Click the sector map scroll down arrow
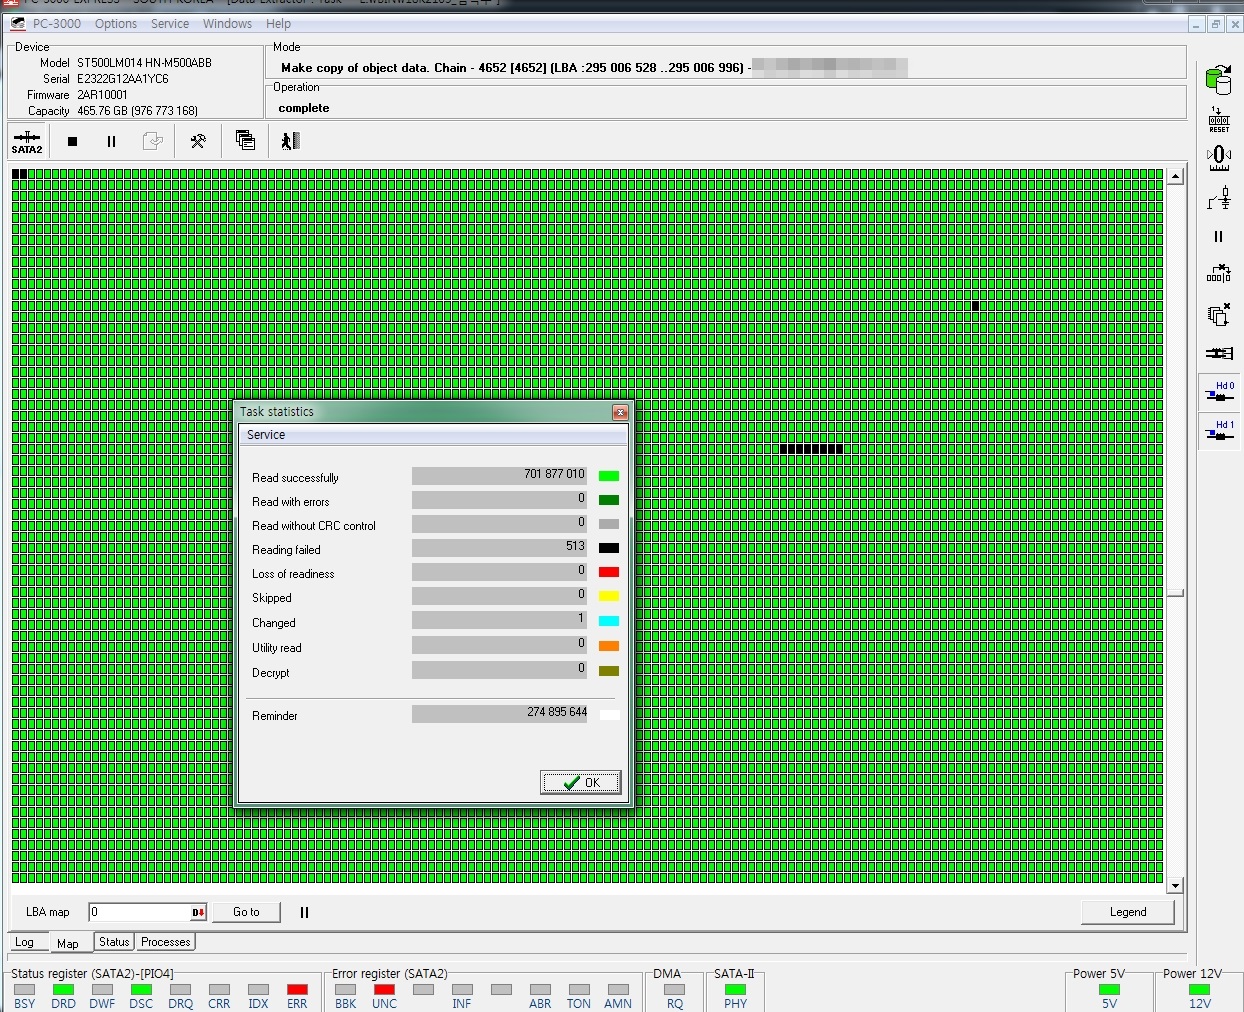1244x1012 pixels. 1175,886
